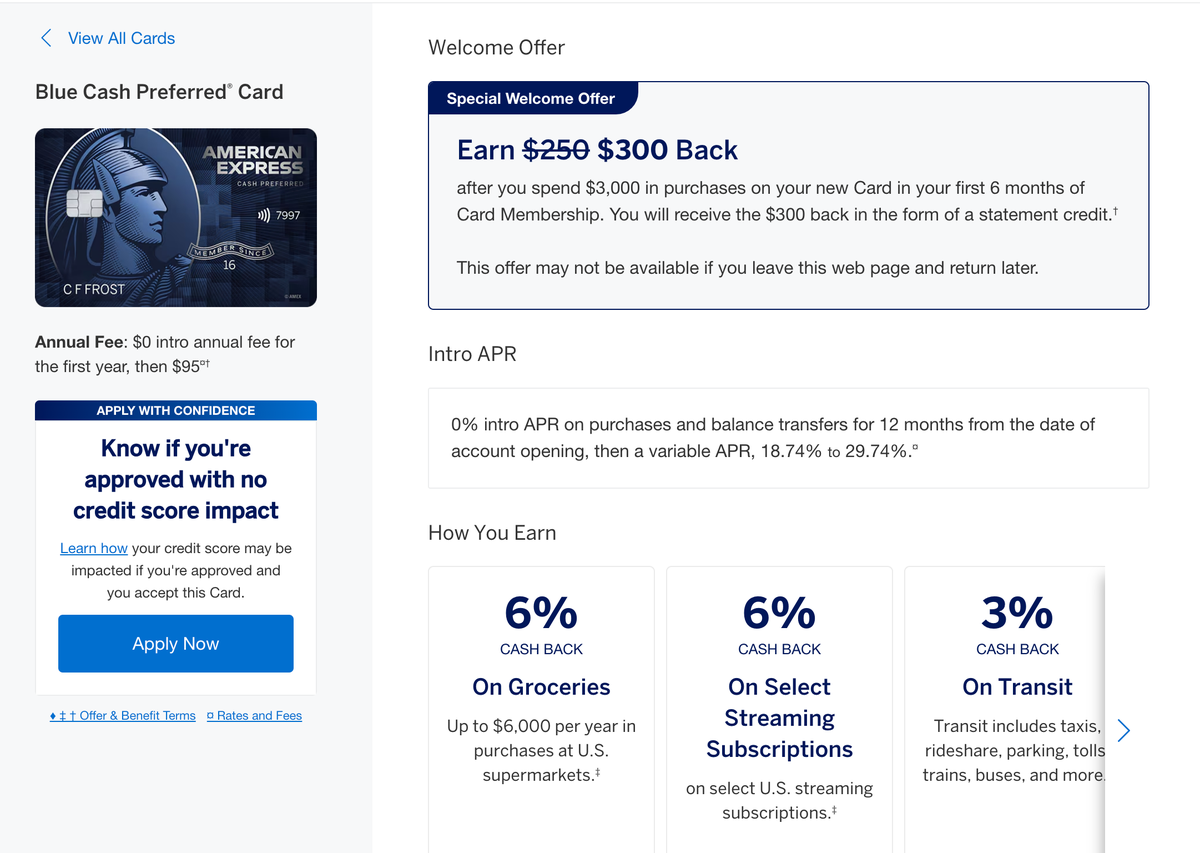This screenshot has height=853, width=1200.
Task: Click the Blue Cash Preferred card image
Action: point(175,216)
